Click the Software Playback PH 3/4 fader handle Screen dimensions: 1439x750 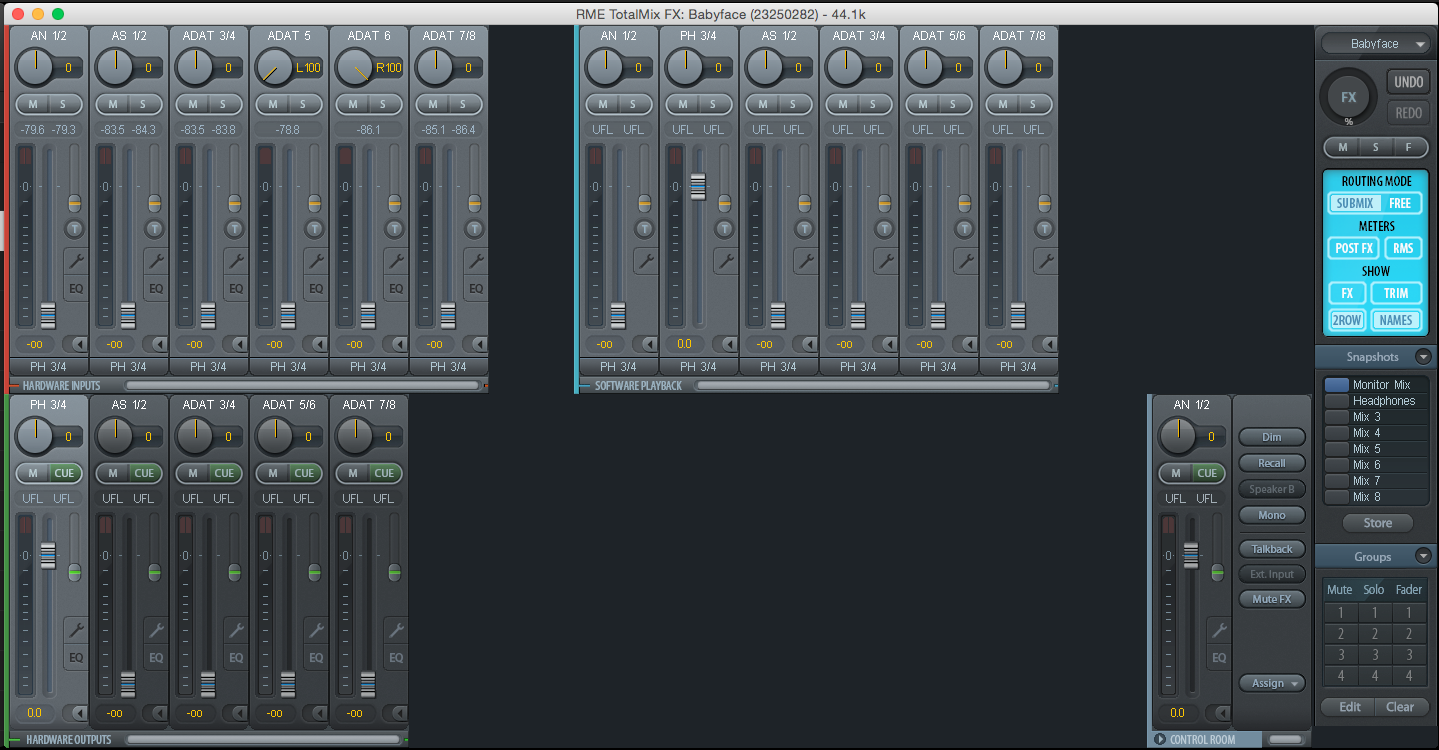pos(698,187)
